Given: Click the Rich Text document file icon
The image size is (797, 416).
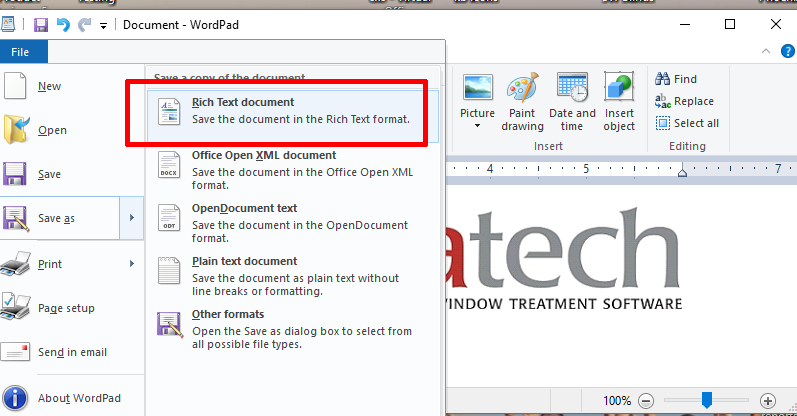Looking at the screenshot, I should click(169, 111).
